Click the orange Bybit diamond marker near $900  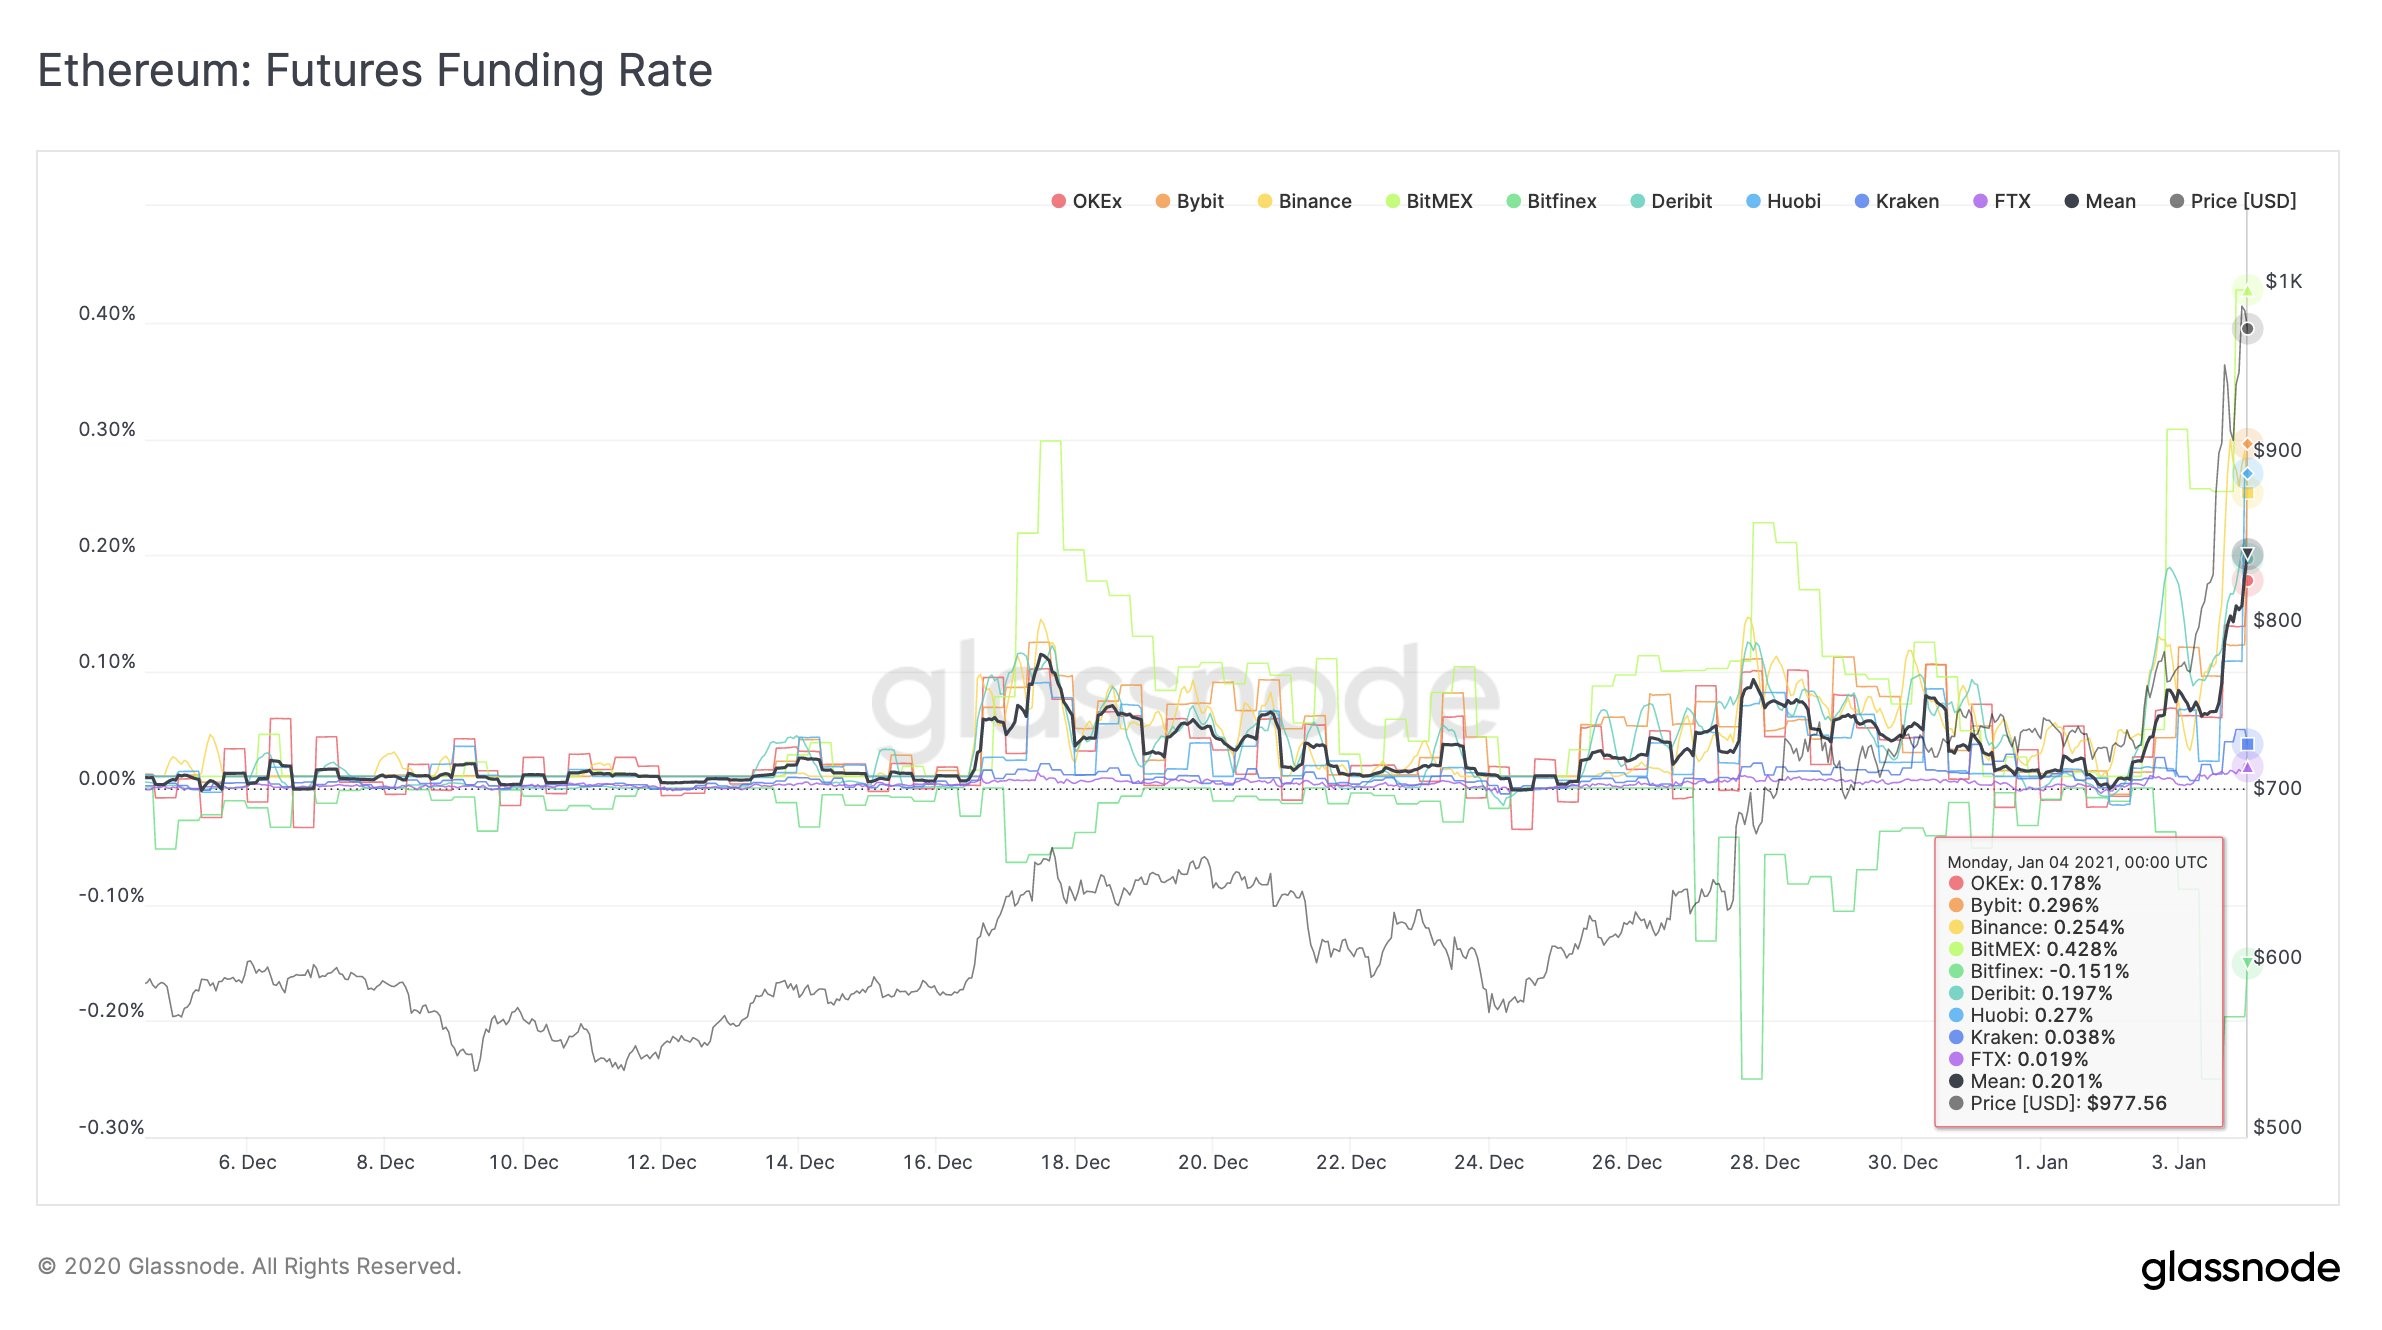pyautogui.click(x=2247, y=444)
